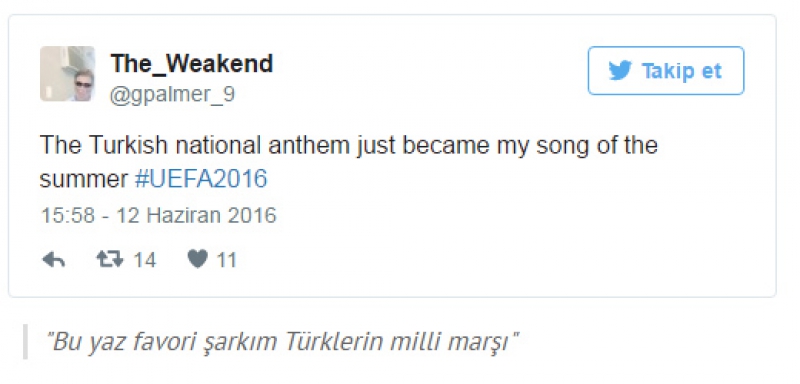Open the 15:58 - 12 Haziran 2016 timestamp
Screen dimensions: 800x384
click(158, 215)
